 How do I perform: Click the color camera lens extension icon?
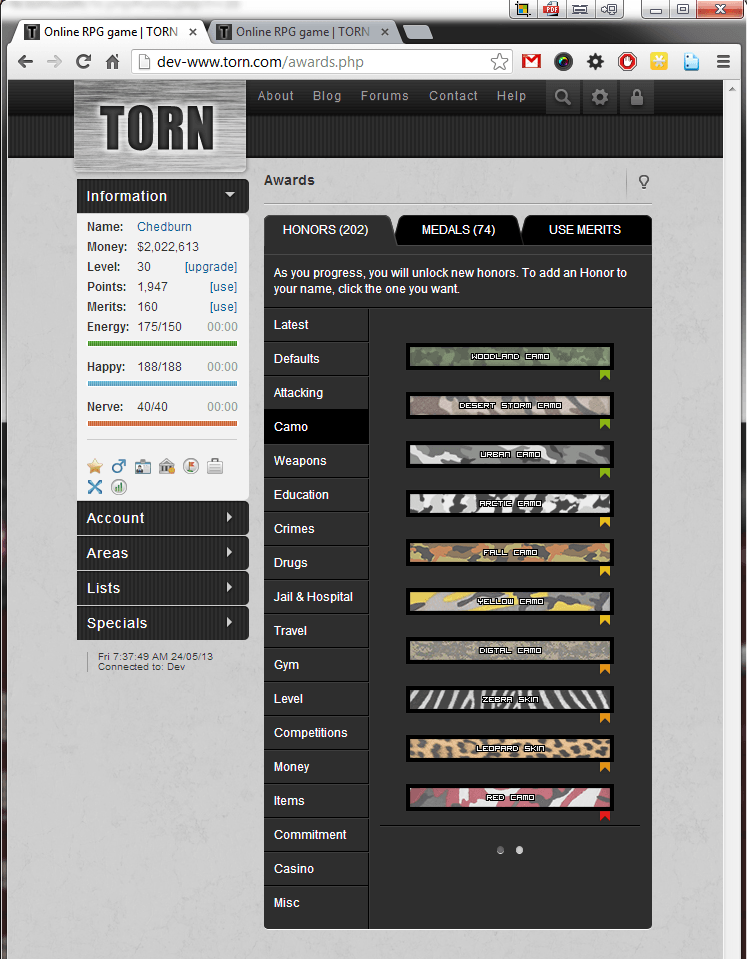coord(563,61)
